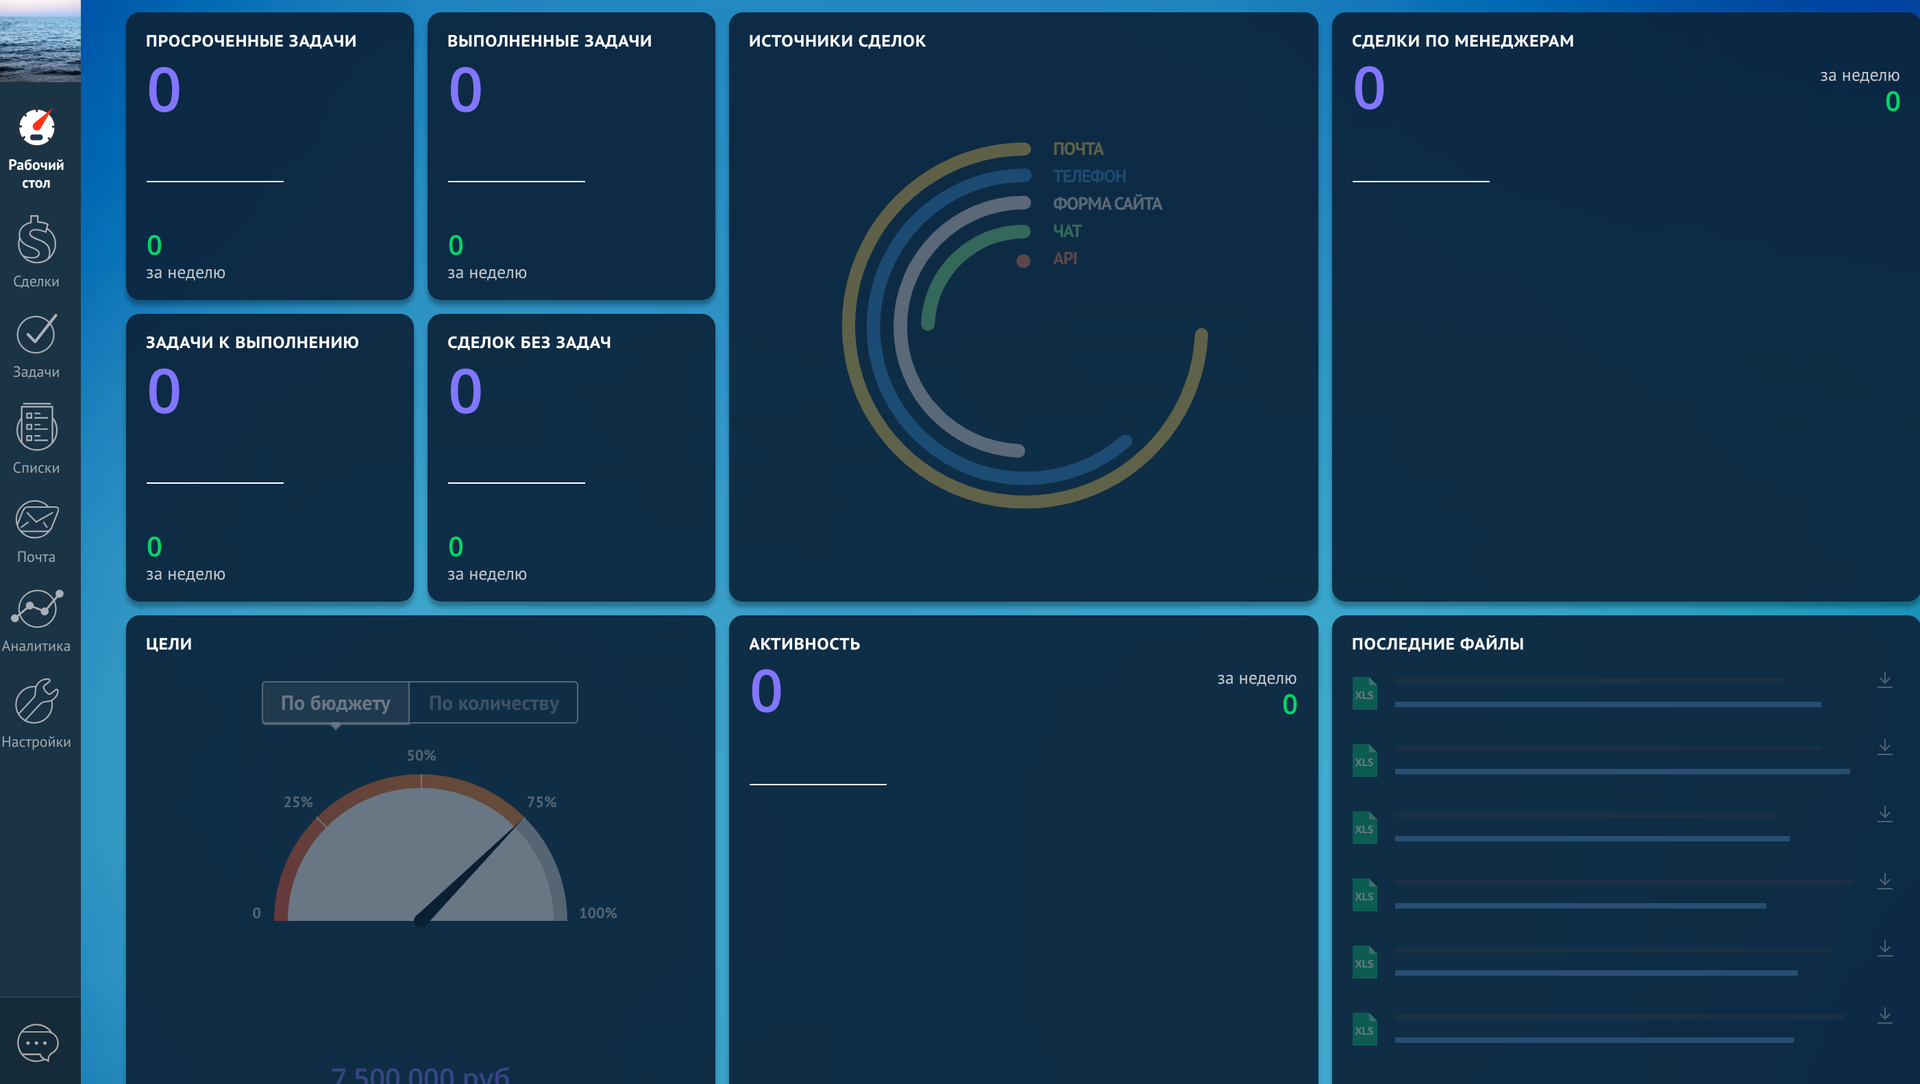Switch goals to По количеству tab
Viewport: 1920px width, 1084px height.
tap(494, 703)
